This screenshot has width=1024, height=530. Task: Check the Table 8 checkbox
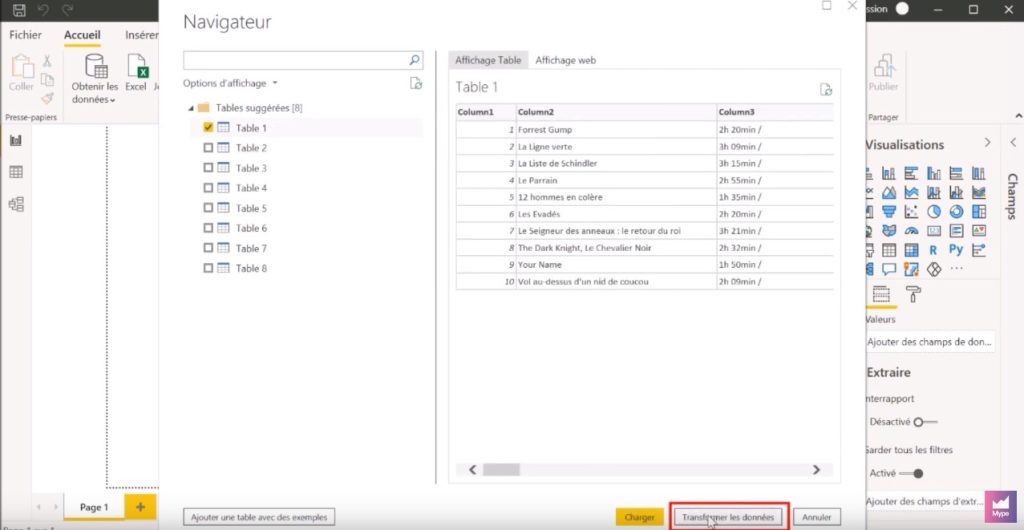click(208, 268)
